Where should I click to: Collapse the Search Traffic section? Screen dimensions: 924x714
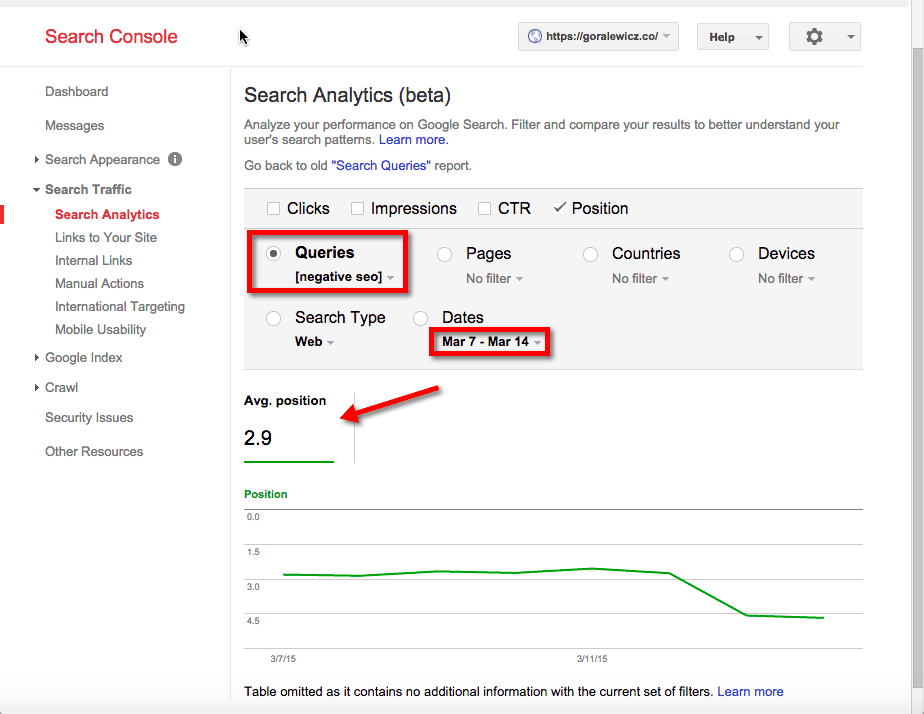(x=37, y=190)
